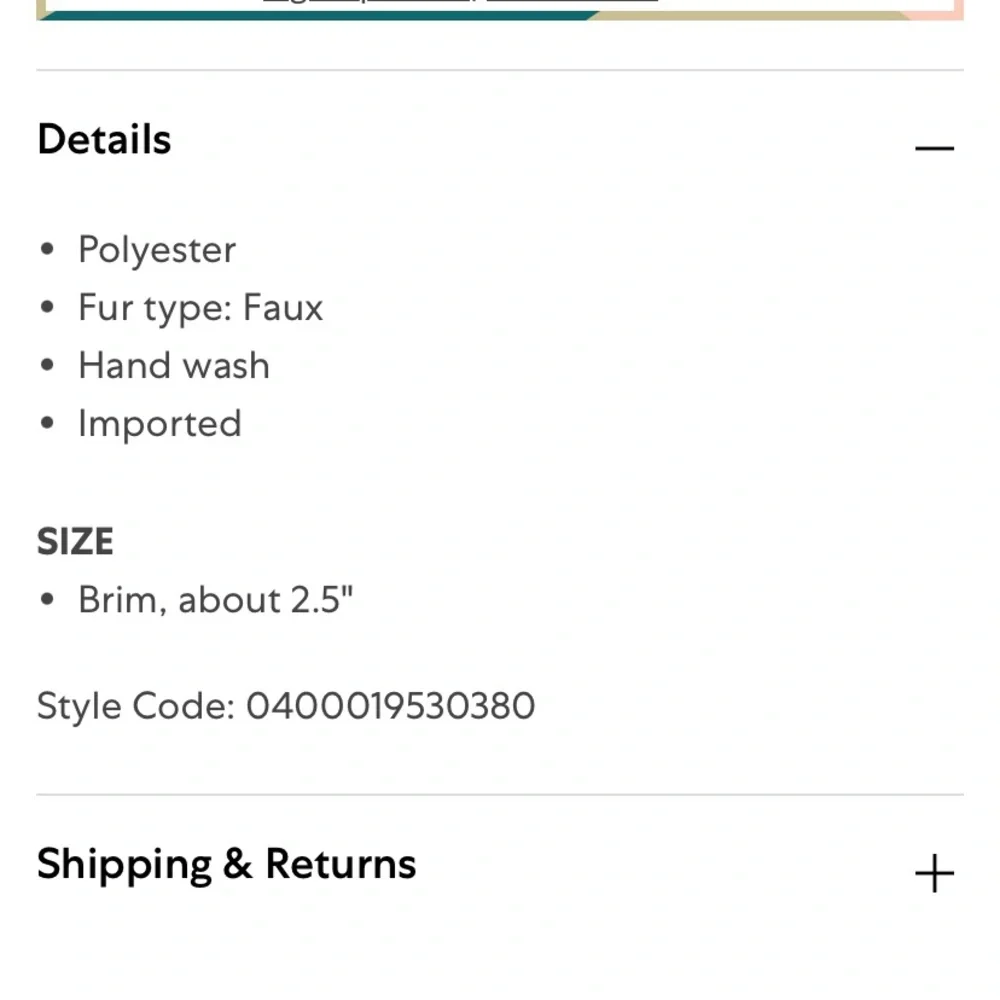The width and height of the screenshot is (1000, 1000).
Task: Click the bullet dot beside Polyester
Action: click(x=47, y=249)
